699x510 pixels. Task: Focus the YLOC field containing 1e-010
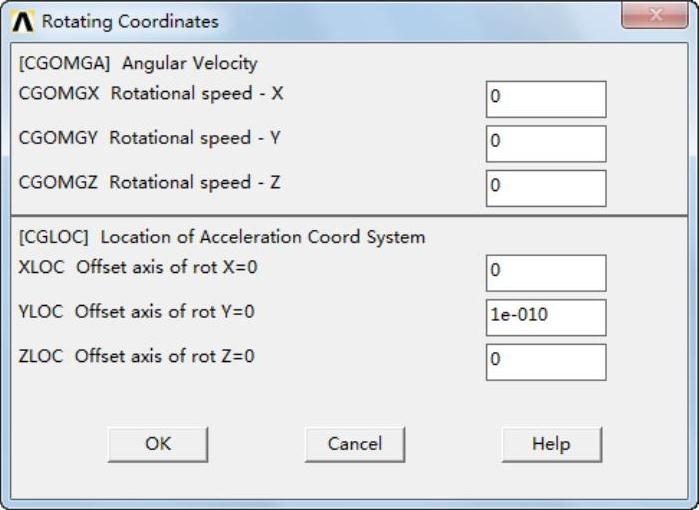coord(546,317)
